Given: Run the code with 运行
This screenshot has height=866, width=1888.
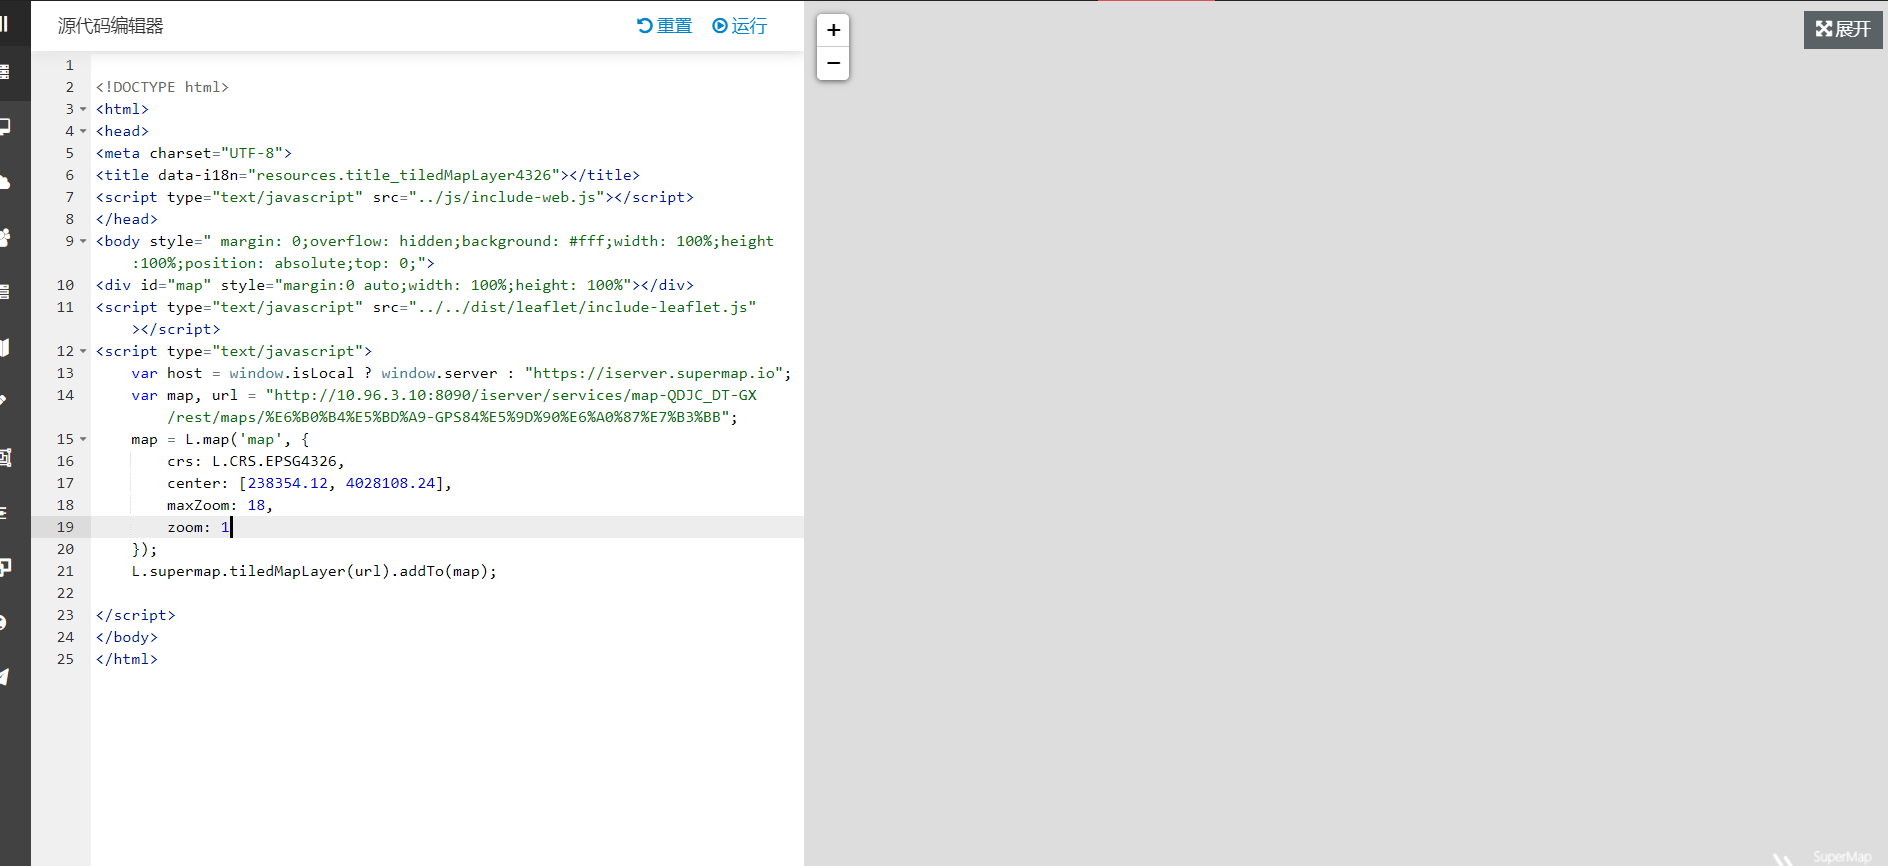Looking at the screenshot, I should (x=740, y=26).
